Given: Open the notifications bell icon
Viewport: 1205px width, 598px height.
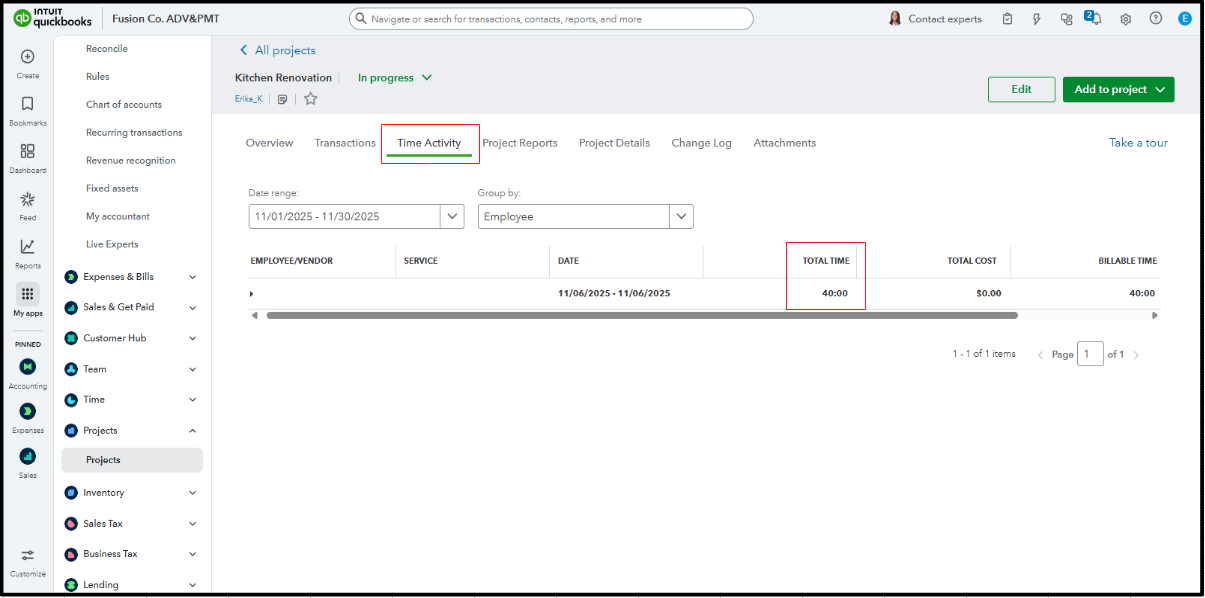Looking at the screenshot, I should coord(1094,18).
